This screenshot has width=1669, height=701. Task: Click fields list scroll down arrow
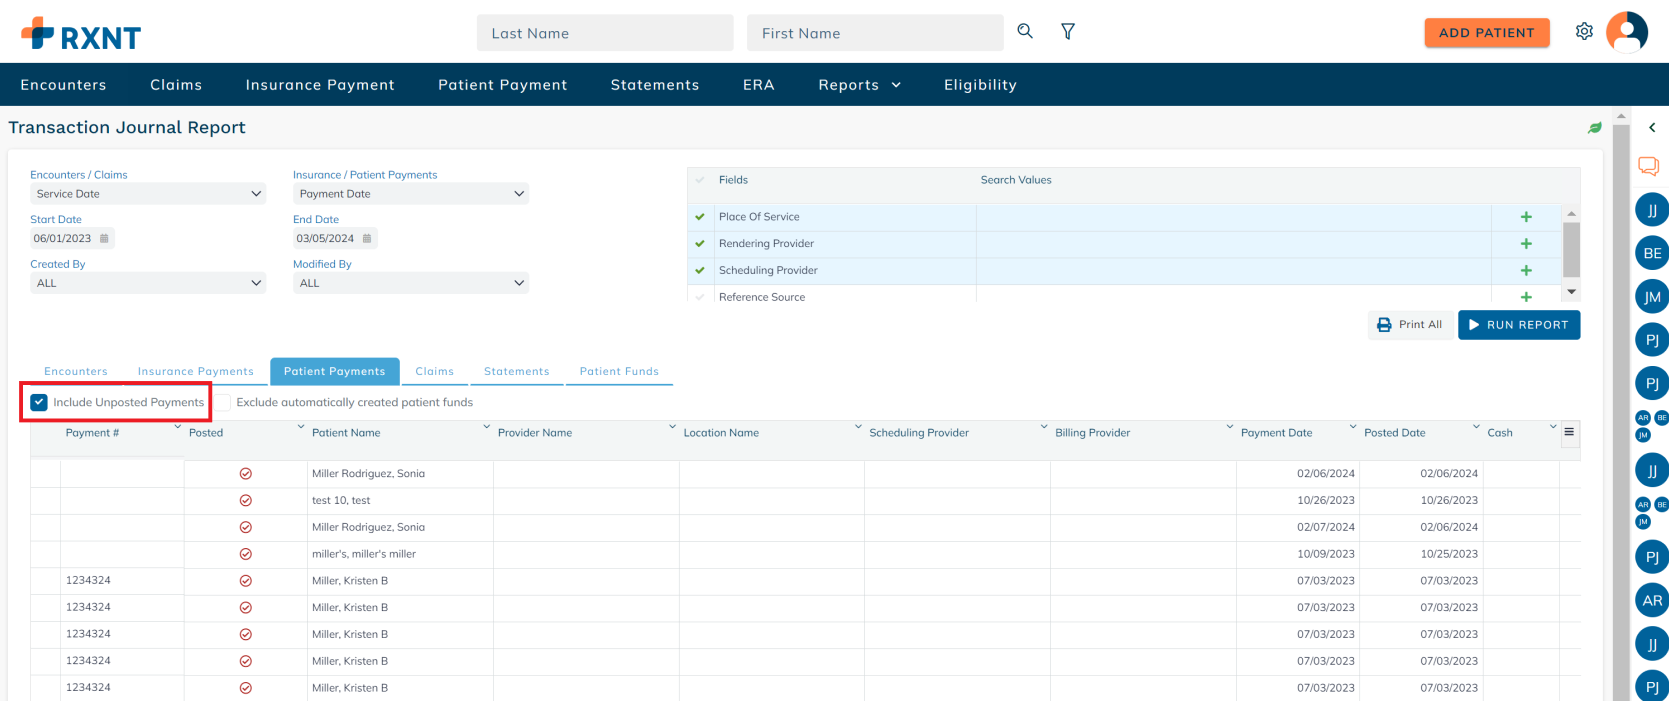(x=1571, y=292)
